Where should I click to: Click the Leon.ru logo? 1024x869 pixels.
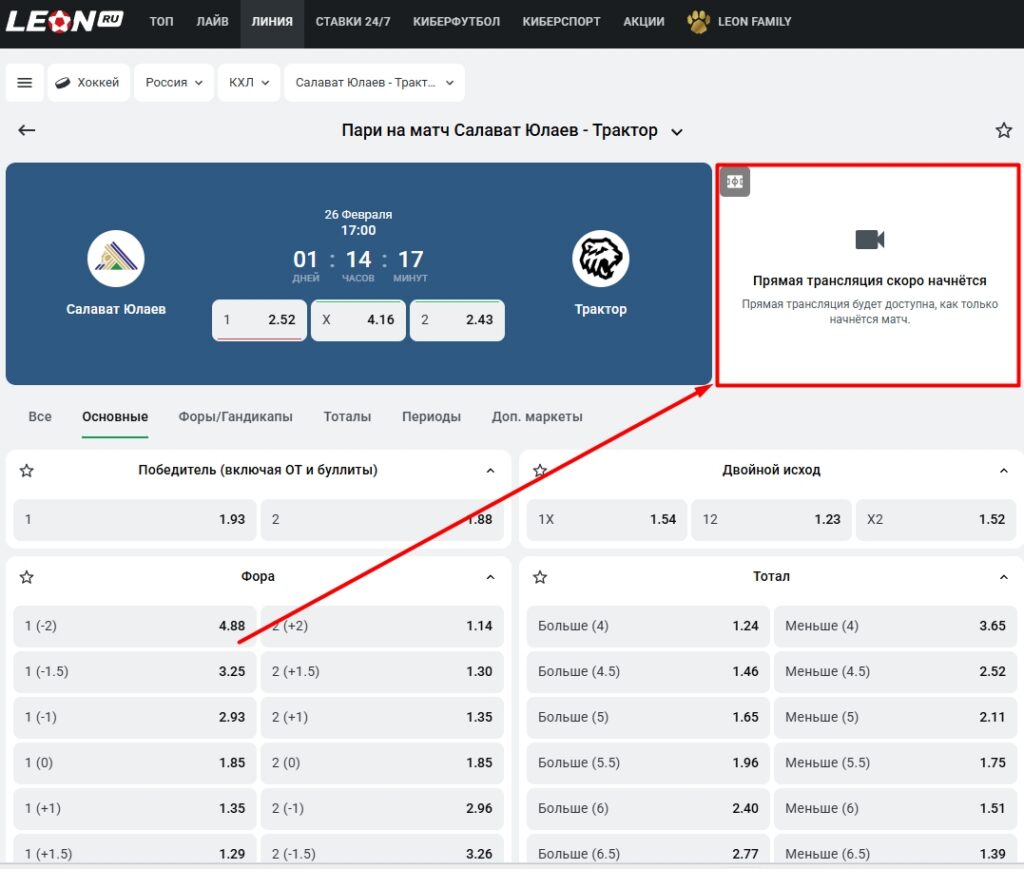tap(63, 21)
